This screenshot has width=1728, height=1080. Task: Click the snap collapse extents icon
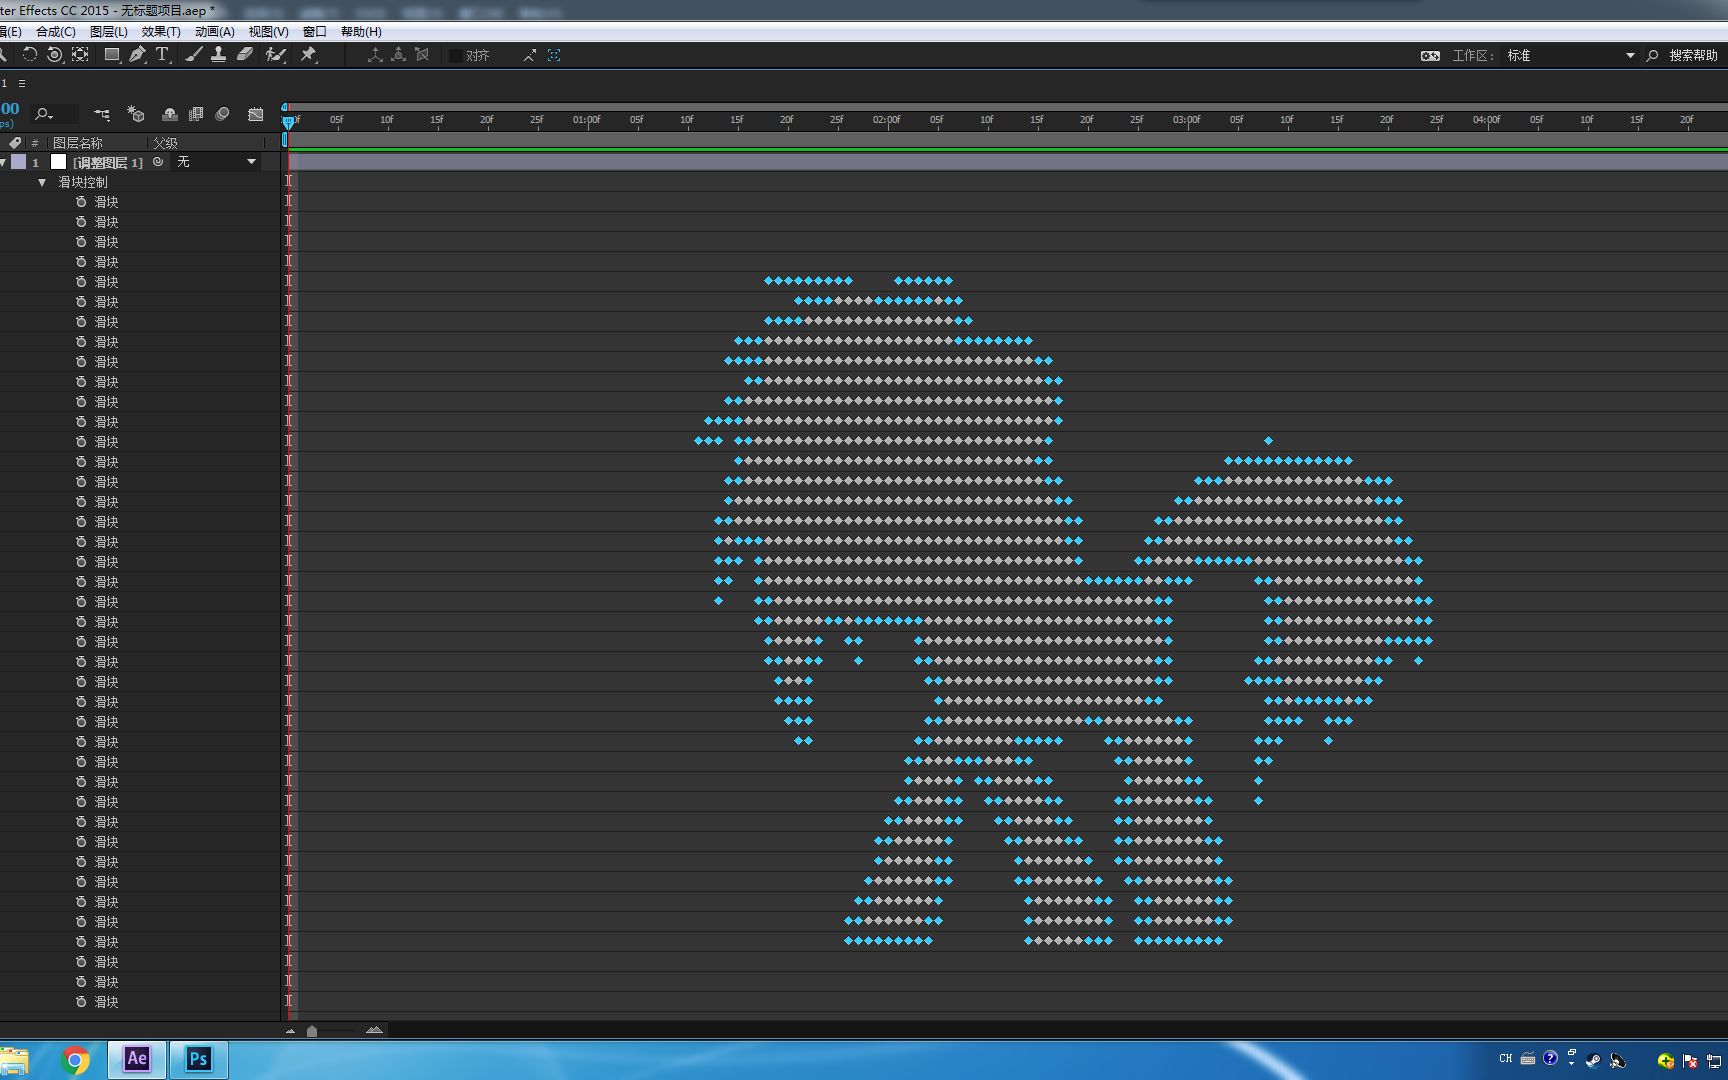(529, 55)
